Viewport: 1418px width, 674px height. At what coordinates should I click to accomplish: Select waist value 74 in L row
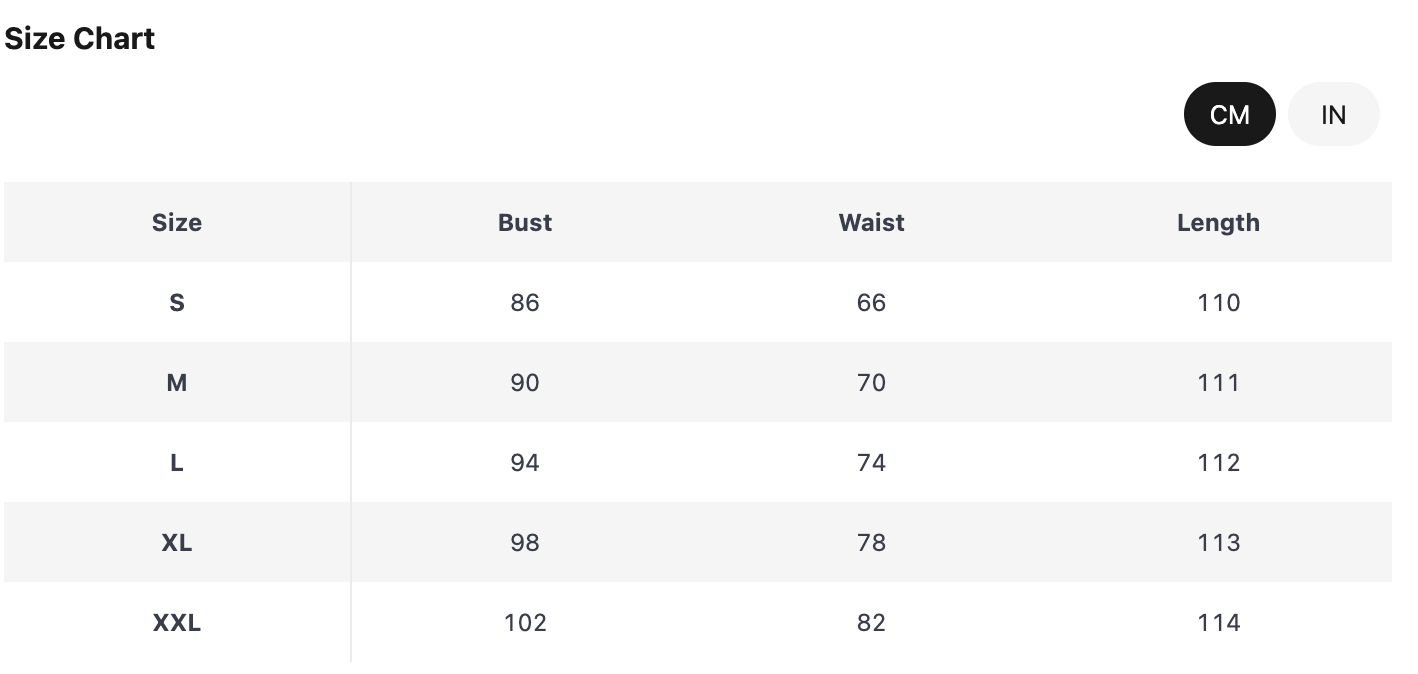click(871, 462)
